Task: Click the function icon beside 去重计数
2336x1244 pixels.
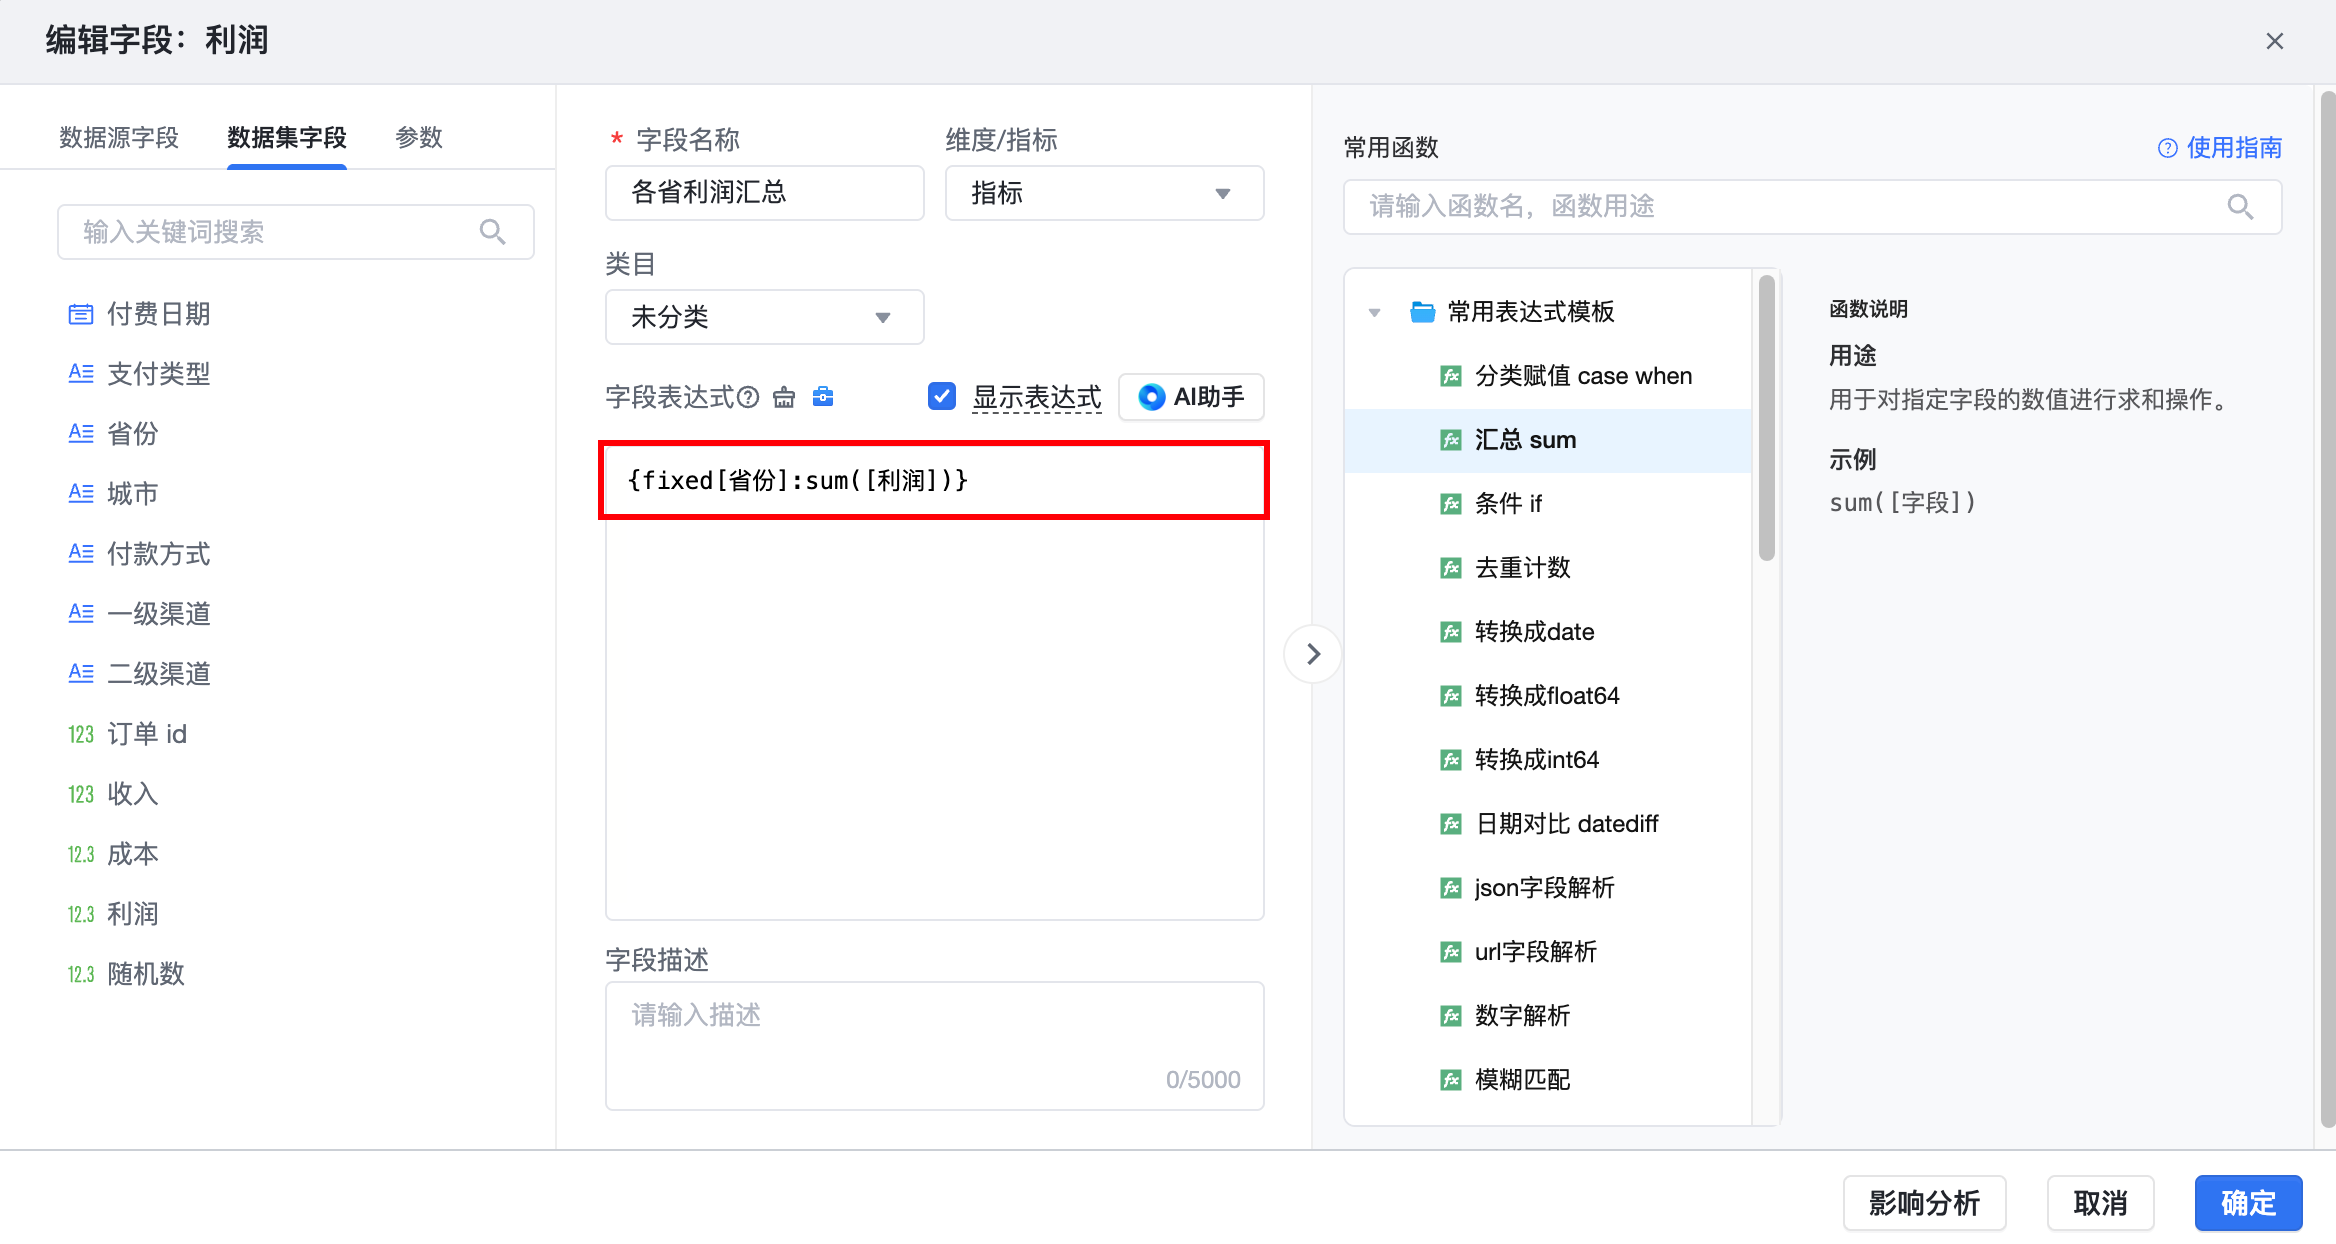Action: click(1450, 568)
